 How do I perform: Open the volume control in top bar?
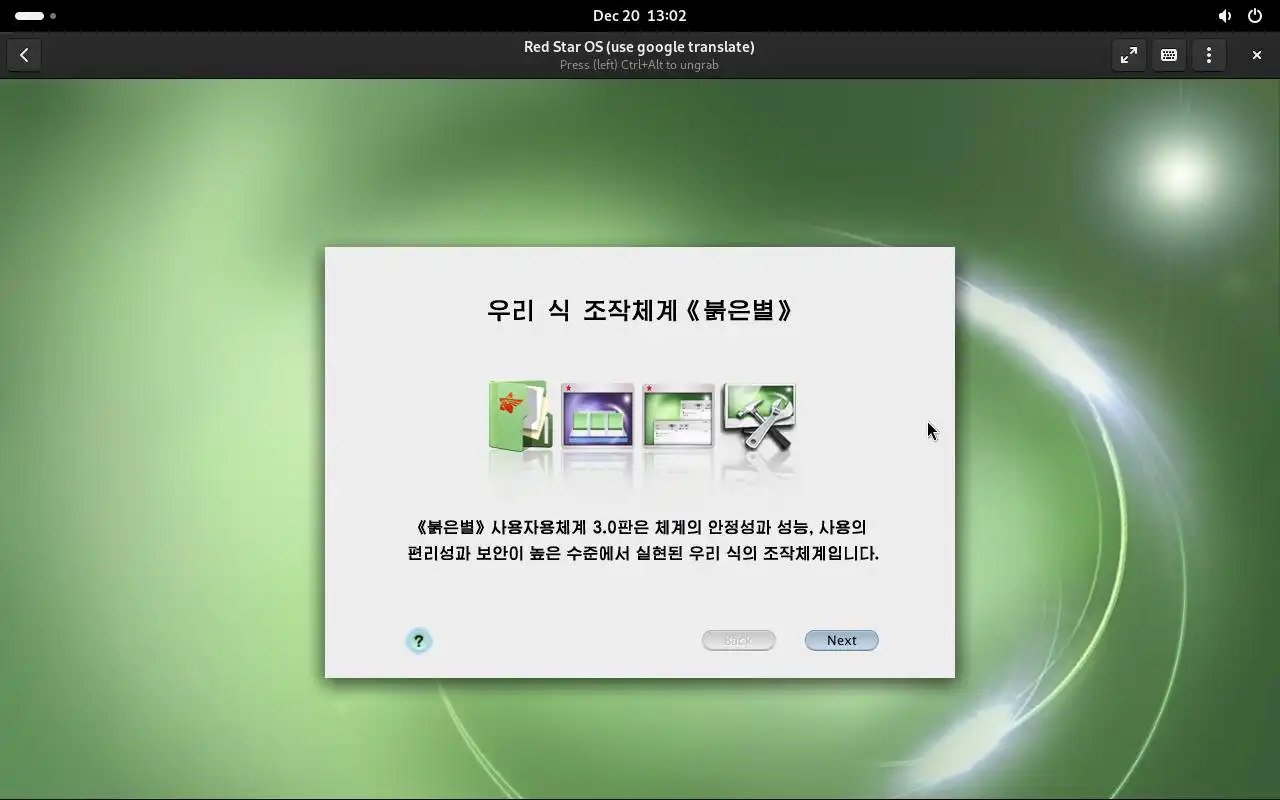click(x=1224, y=16)
